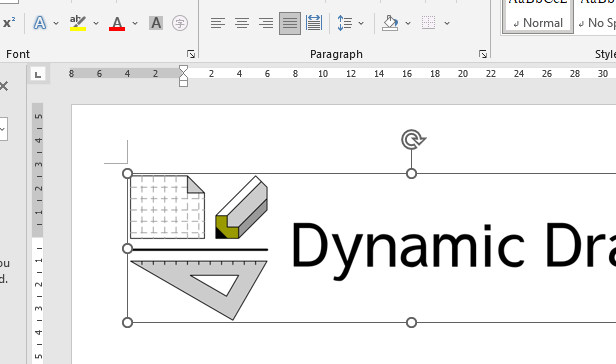Click top-left resize handle of text box
The height and width of the screenshot is (364, 616).
127,174
